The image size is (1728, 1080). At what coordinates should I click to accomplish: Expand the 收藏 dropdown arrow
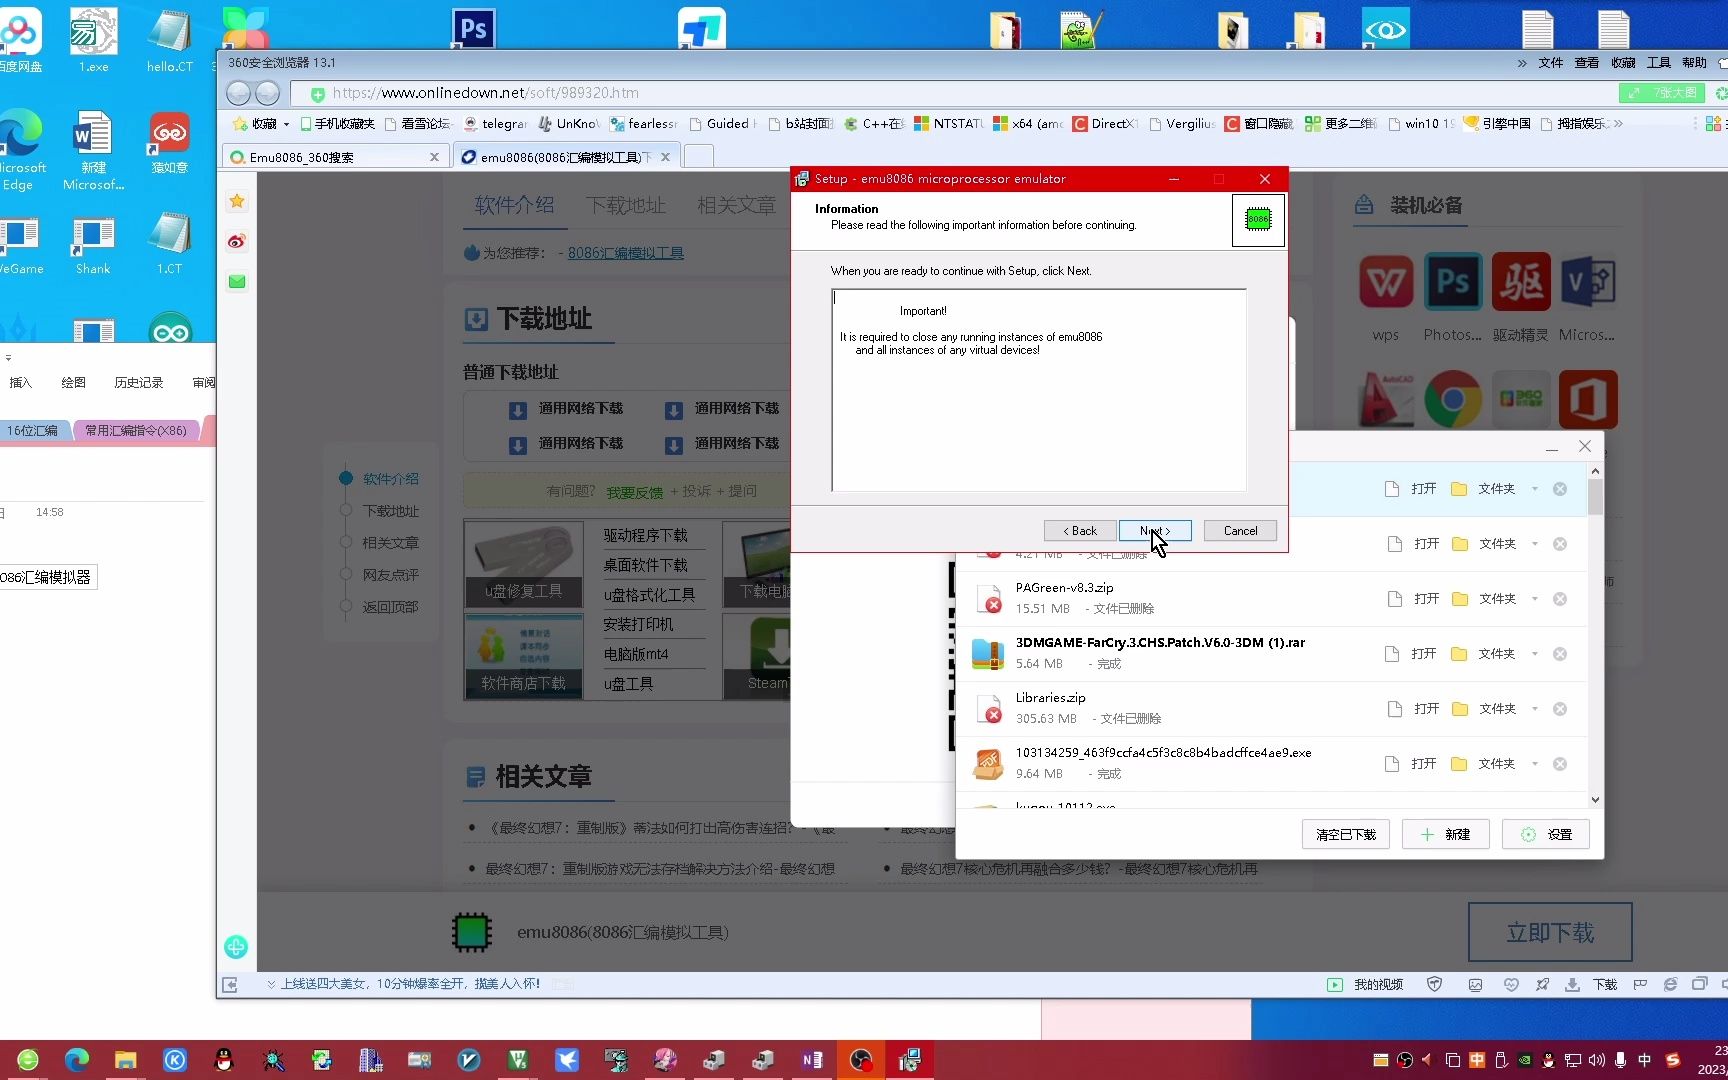pyautogui.click(x=286, y=124)
